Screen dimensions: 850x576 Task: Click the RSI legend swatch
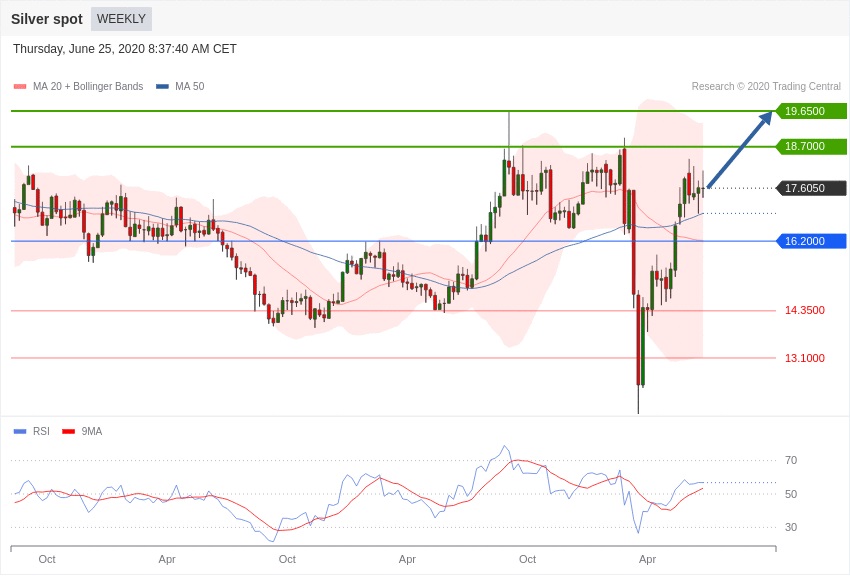click(x=20, y=432)
